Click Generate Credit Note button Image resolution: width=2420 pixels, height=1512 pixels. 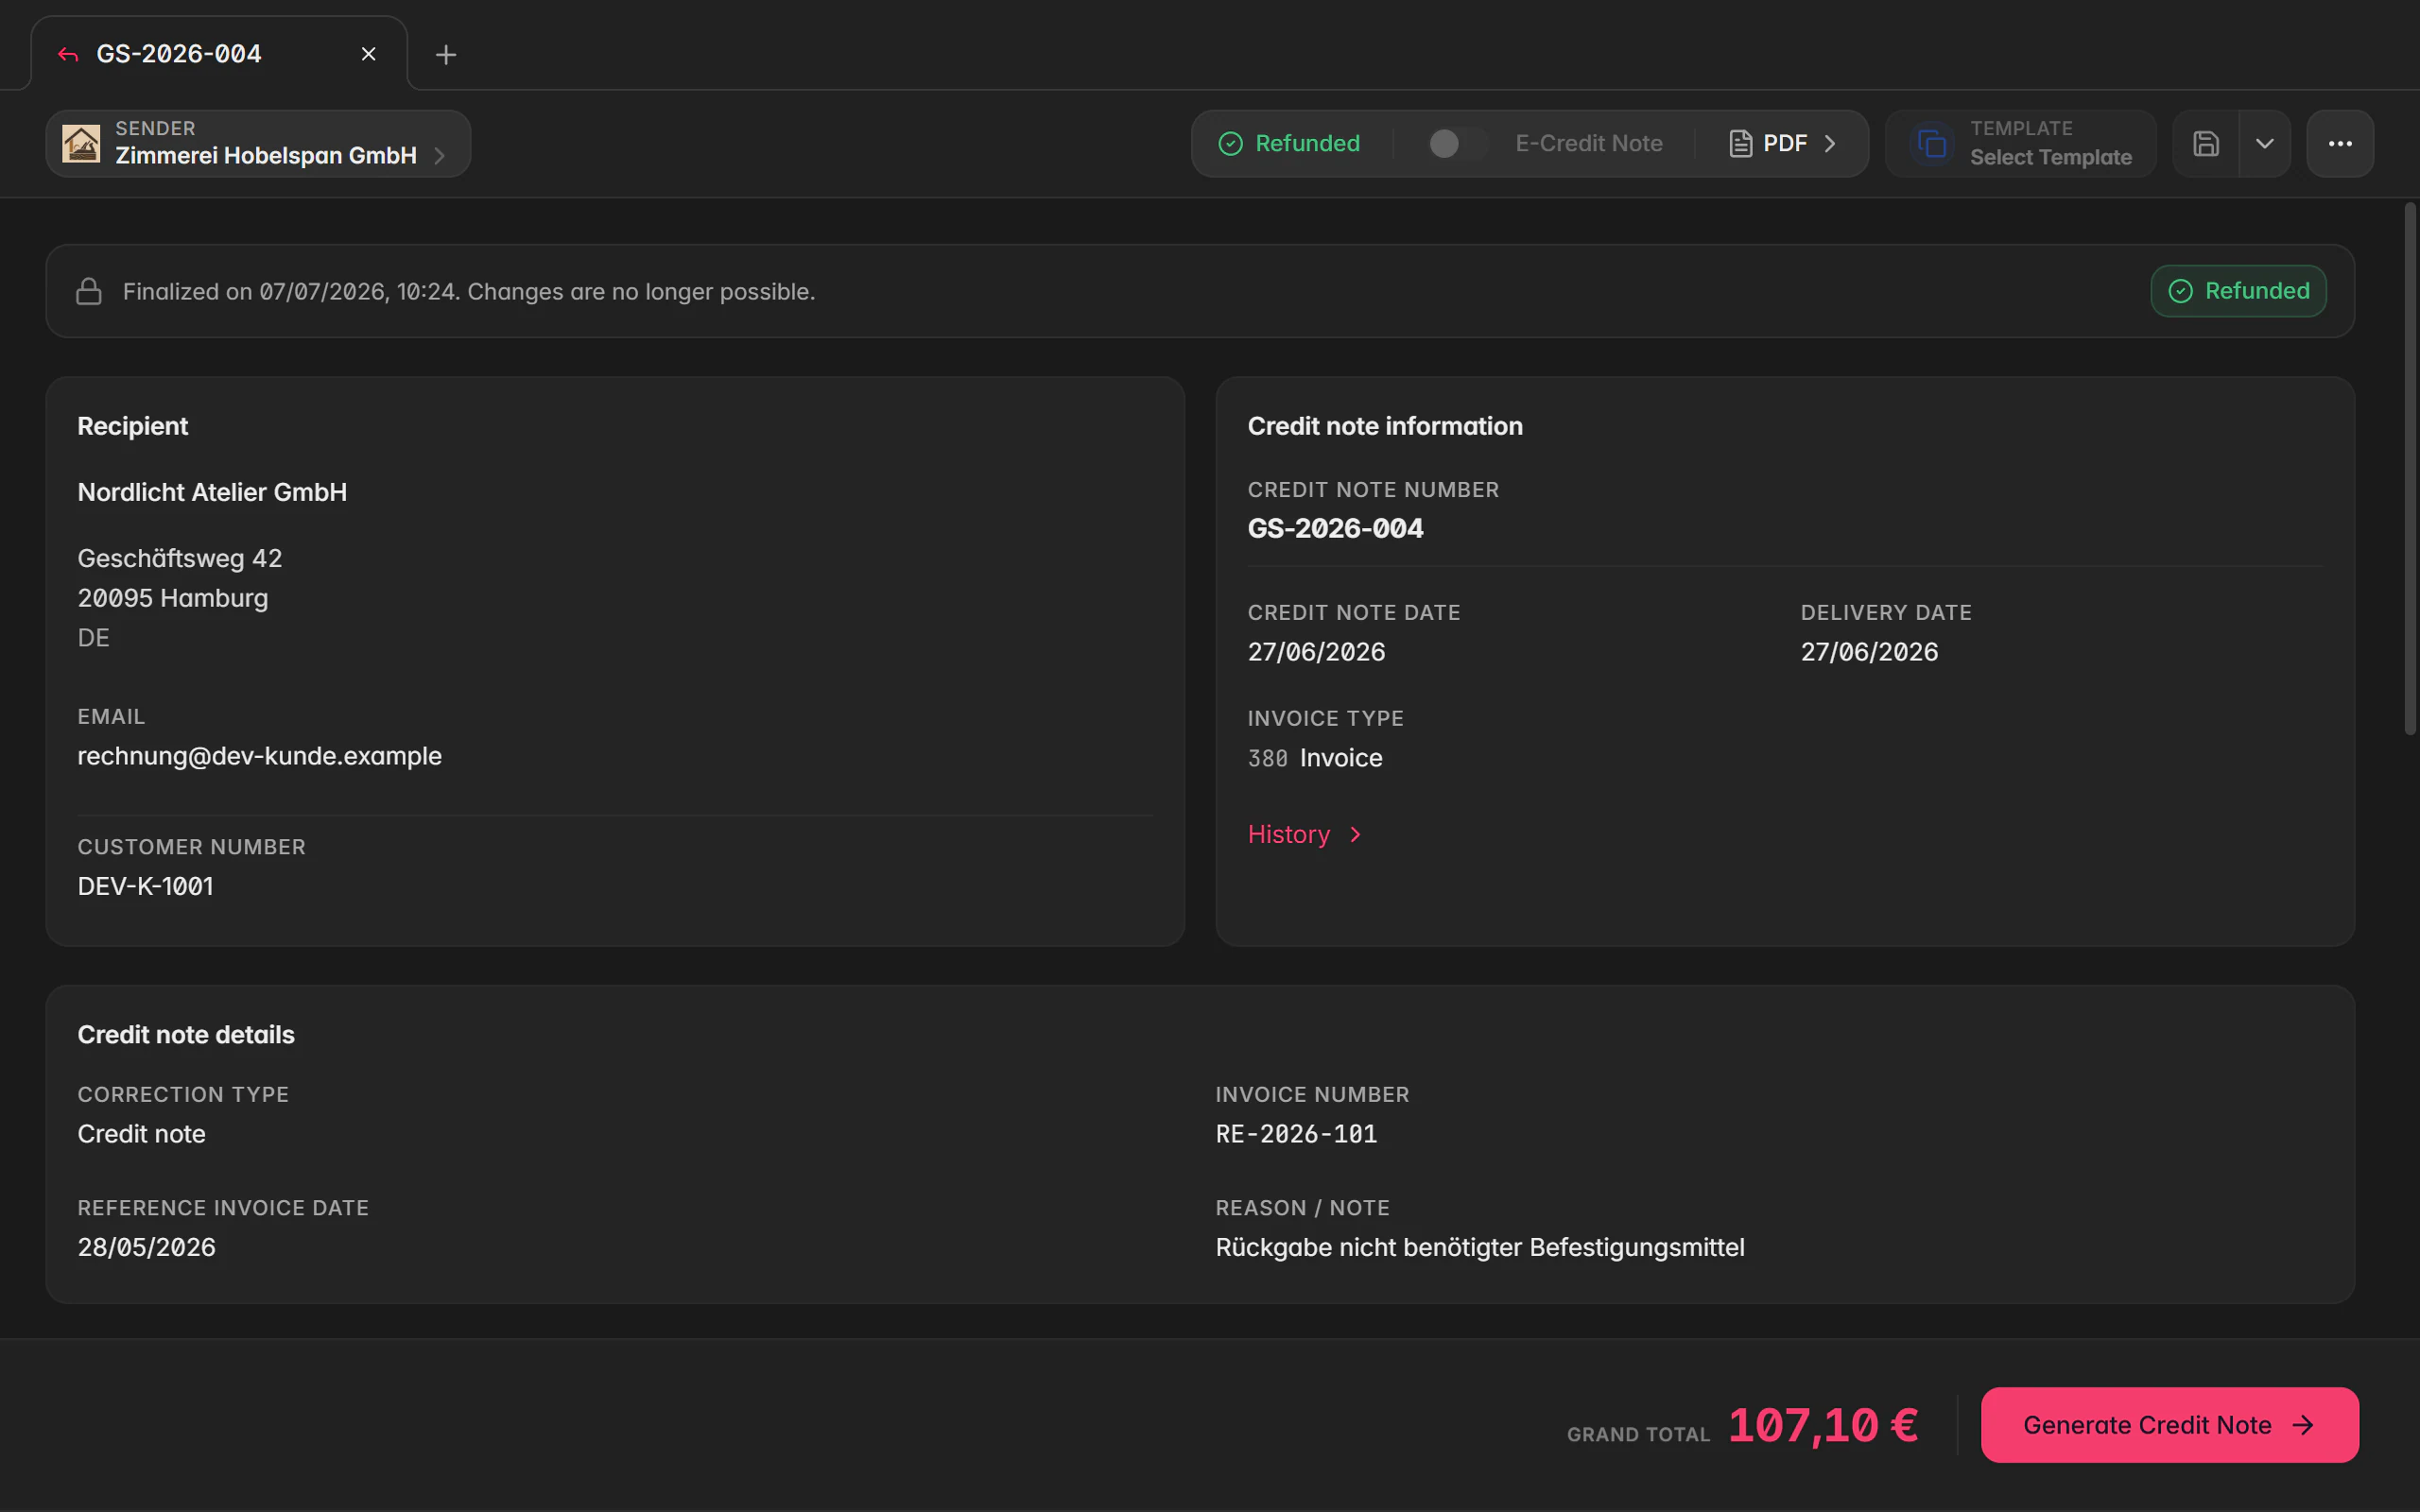click(x=2169, y=1425)
